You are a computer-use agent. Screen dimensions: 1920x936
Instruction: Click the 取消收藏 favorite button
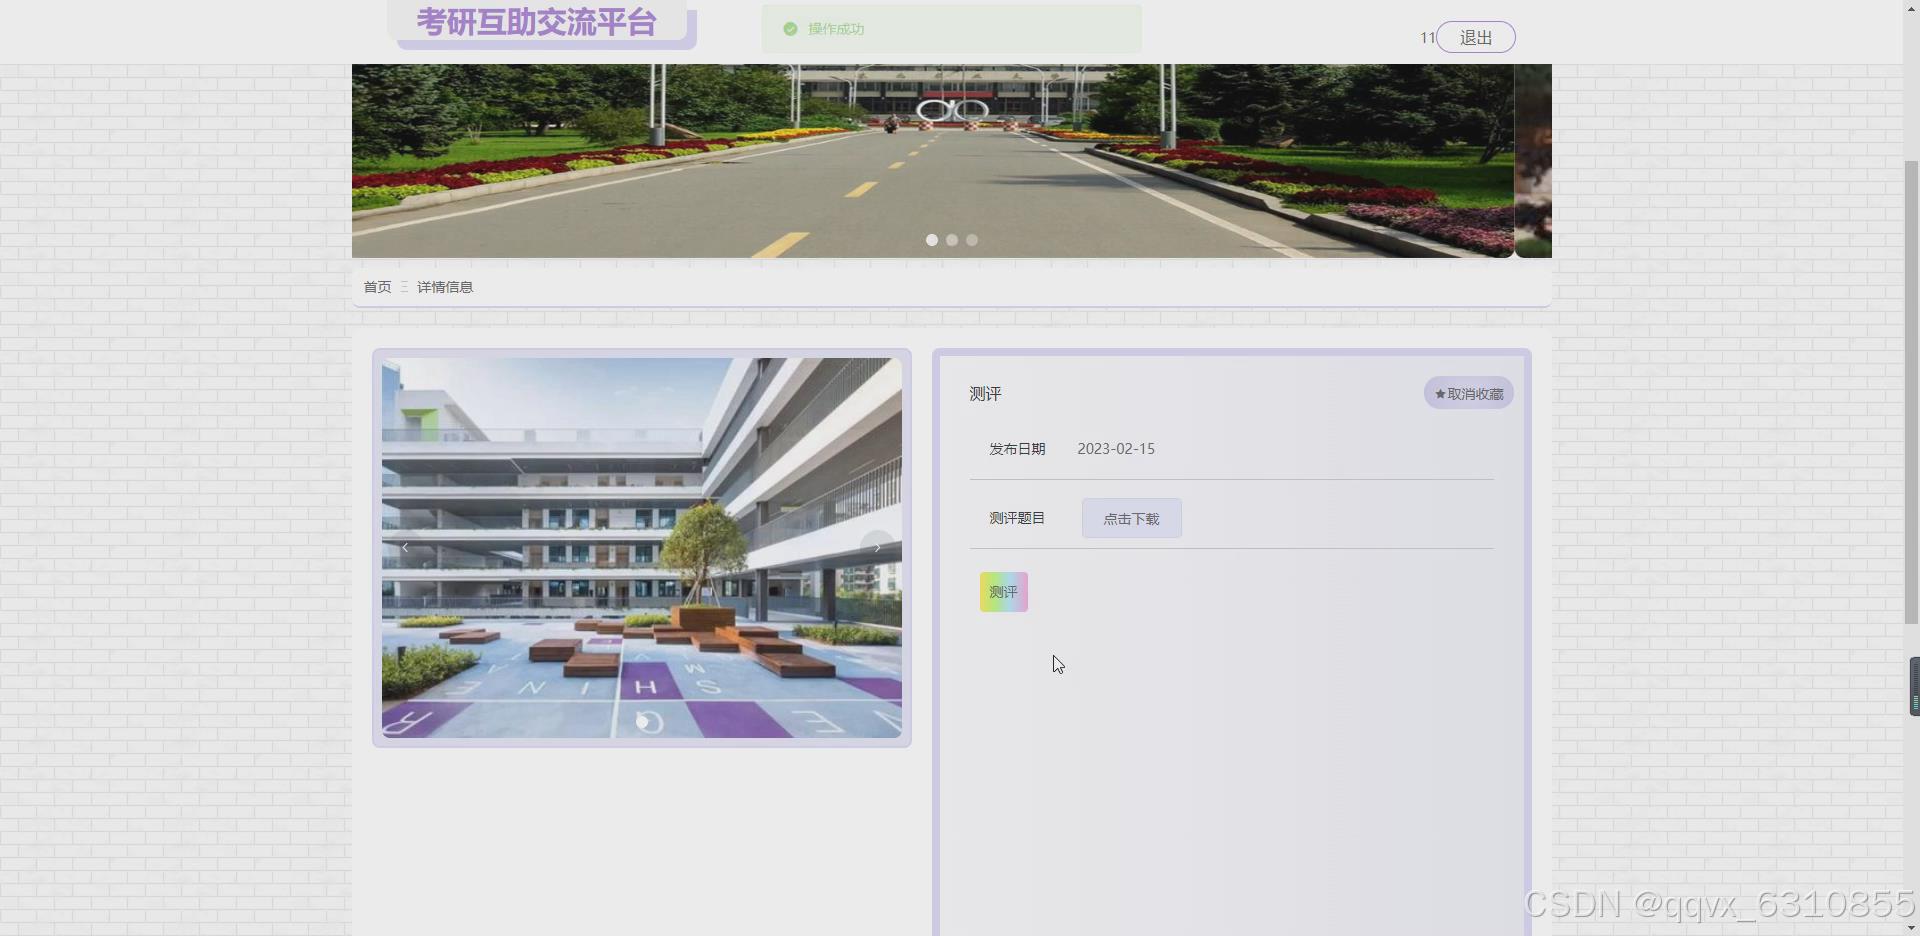pyautogui.click(x=1468, y=393)
